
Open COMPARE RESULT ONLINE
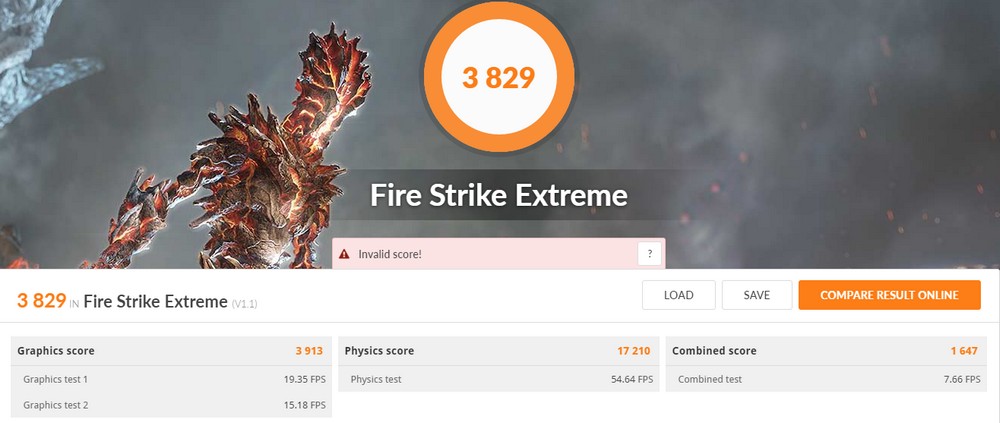(889, 295)
